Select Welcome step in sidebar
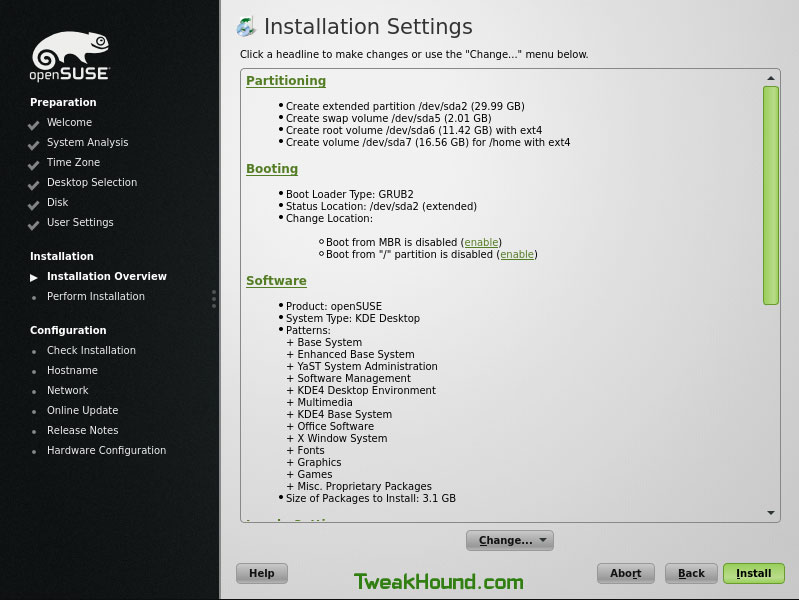This screenshot has height=600, width=799. 69,122
